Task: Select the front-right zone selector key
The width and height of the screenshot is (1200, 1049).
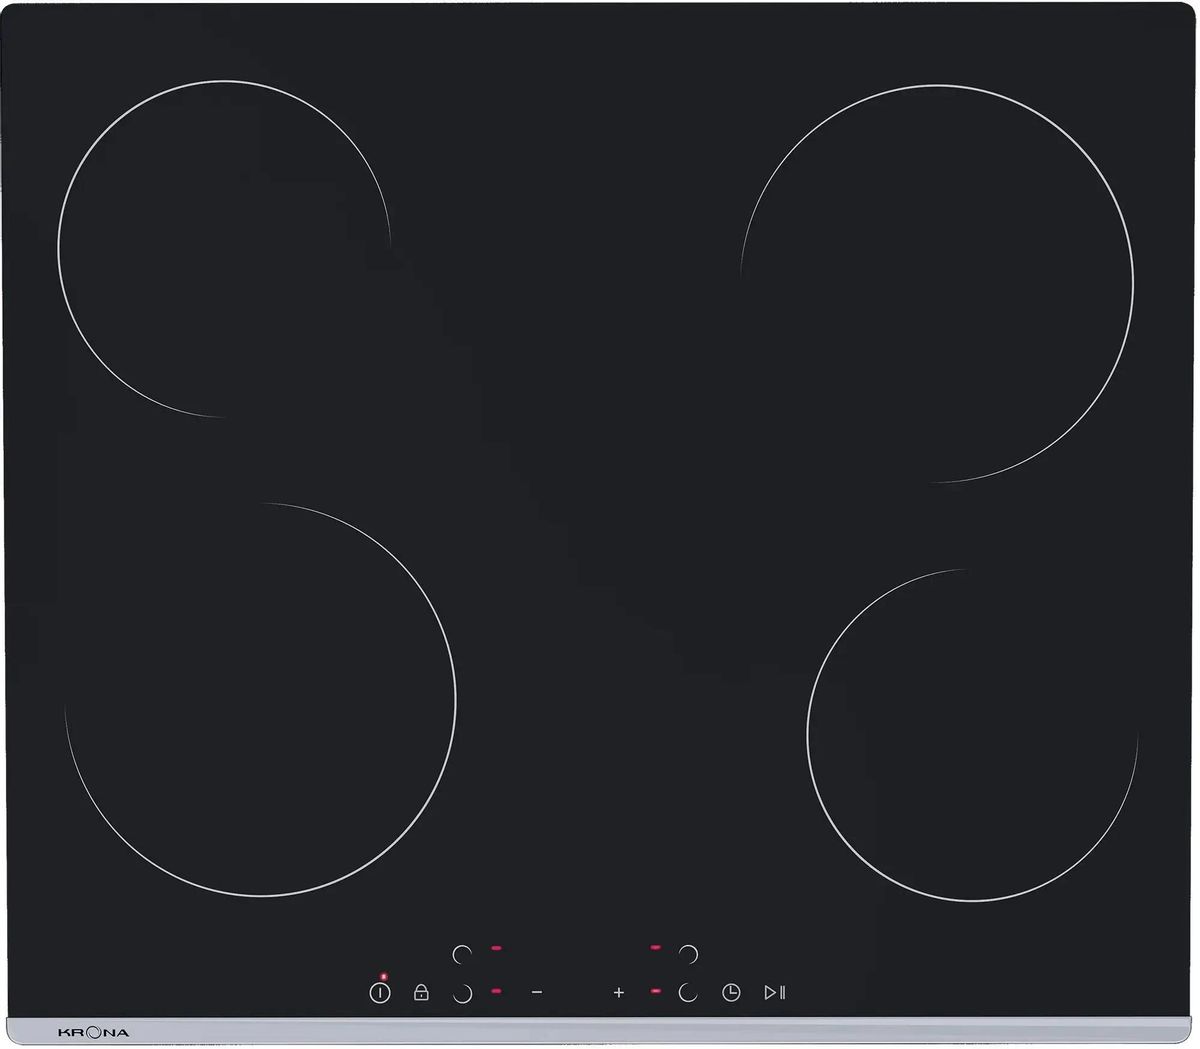Action: tap(688, 993)
